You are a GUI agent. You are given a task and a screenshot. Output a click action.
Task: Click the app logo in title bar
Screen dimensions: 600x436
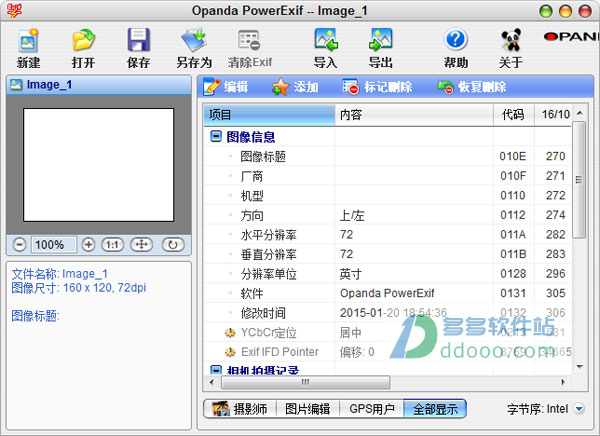click(x=14, y=10)
